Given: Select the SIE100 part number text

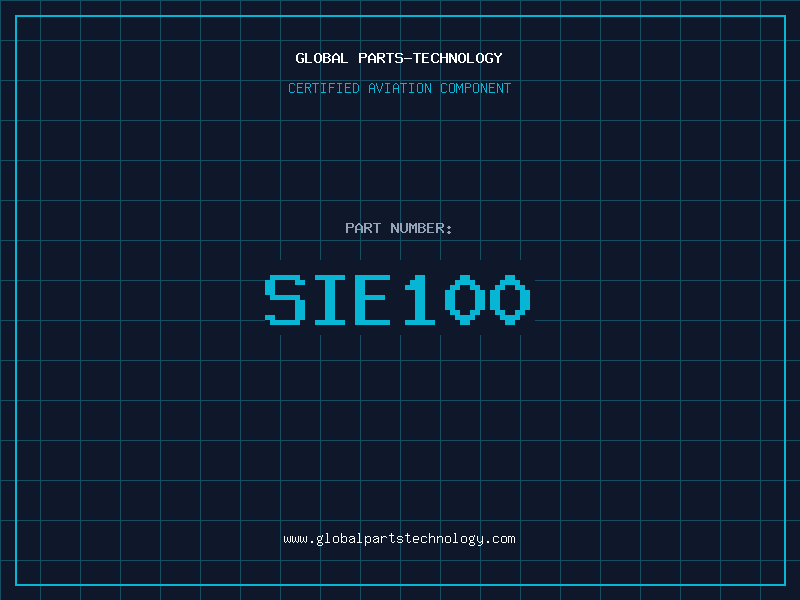Looking at the screenshot, I should [398, 299].
